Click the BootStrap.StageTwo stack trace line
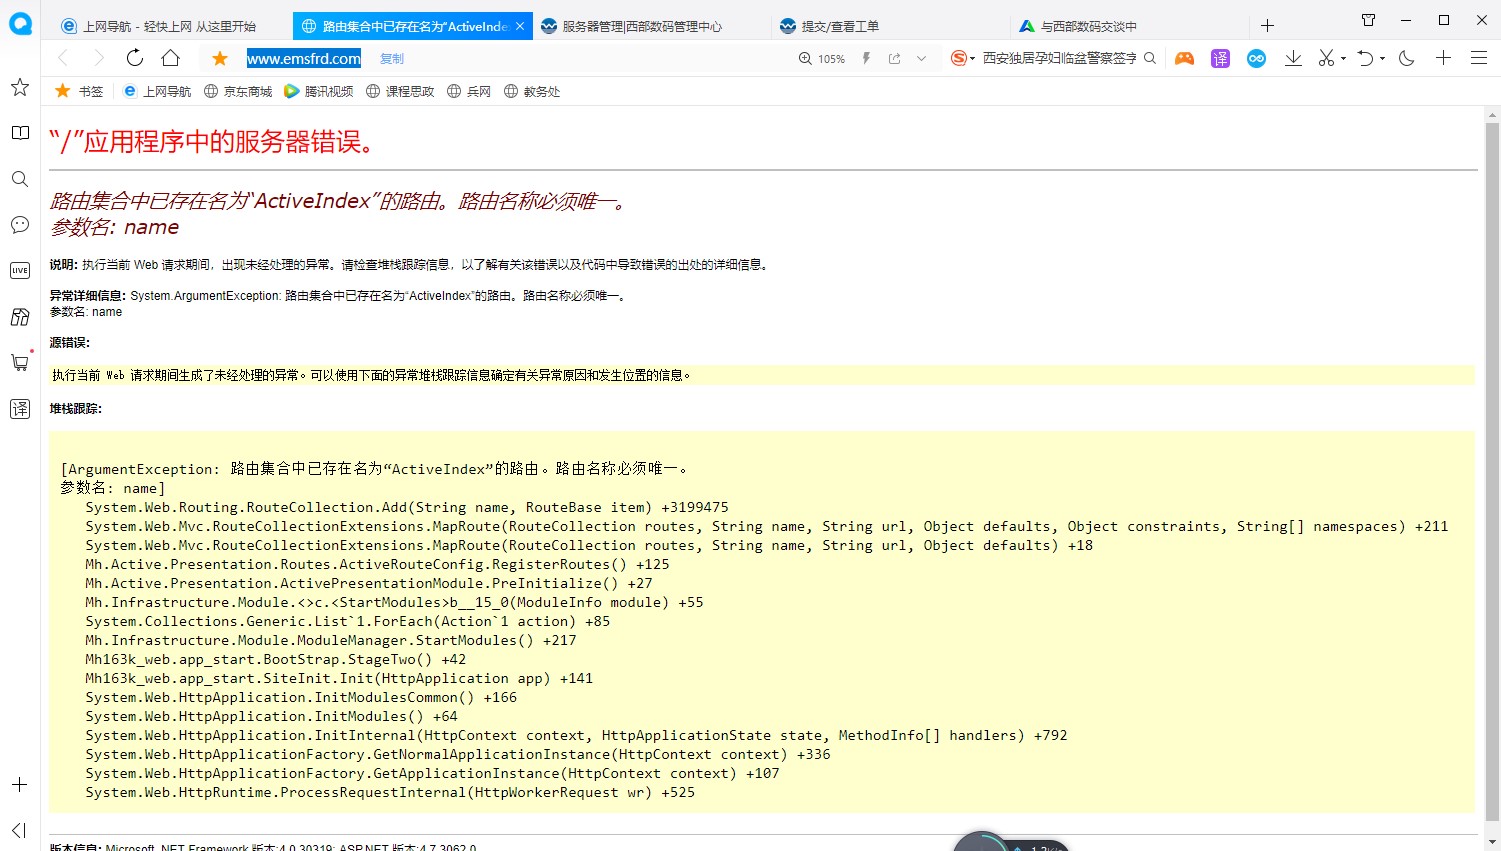Image resolution: width=1501 pixels, height=851 pixels. click(276, 659)
